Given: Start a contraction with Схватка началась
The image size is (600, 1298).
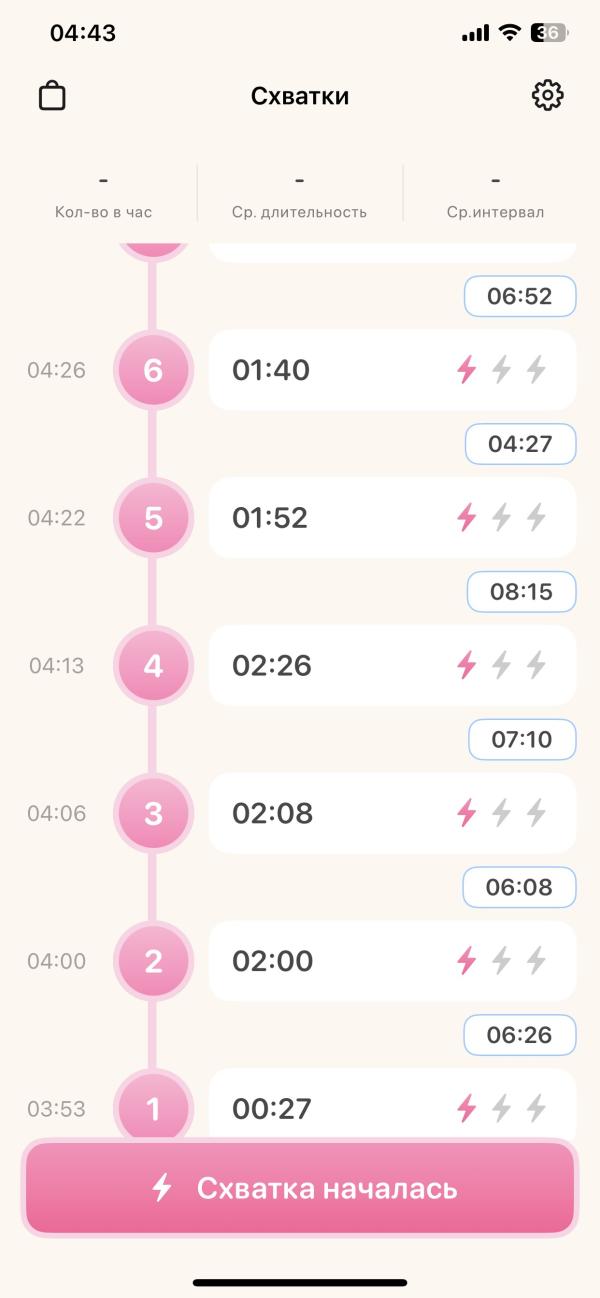Looking at the screenshot, I should click(300, 1188).
